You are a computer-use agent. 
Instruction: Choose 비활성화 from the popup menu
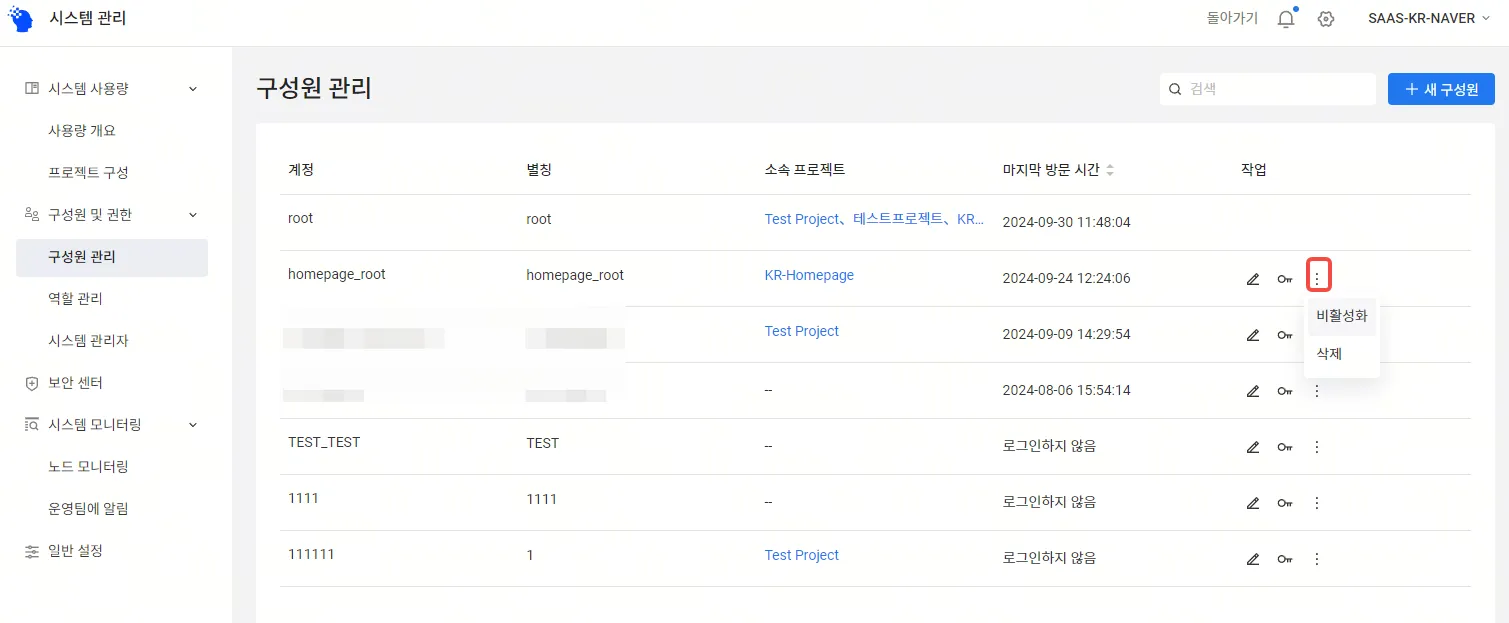click(1342, 317)
